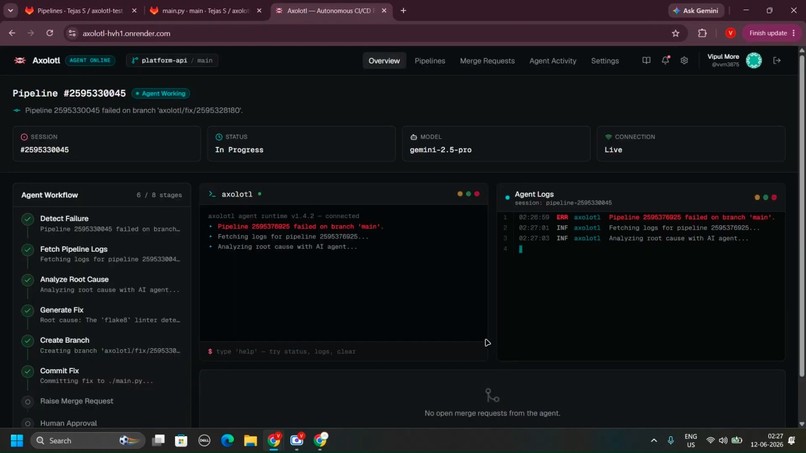Click the green dot in axolotl terminal header
806x453 pixels.
coord(468,194)
